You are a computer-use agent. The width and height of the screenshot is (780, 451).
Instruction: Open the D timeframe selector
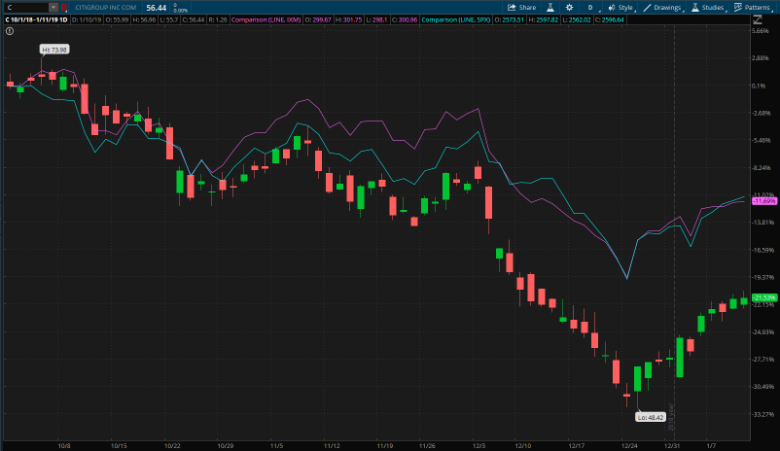pos(590,7)
